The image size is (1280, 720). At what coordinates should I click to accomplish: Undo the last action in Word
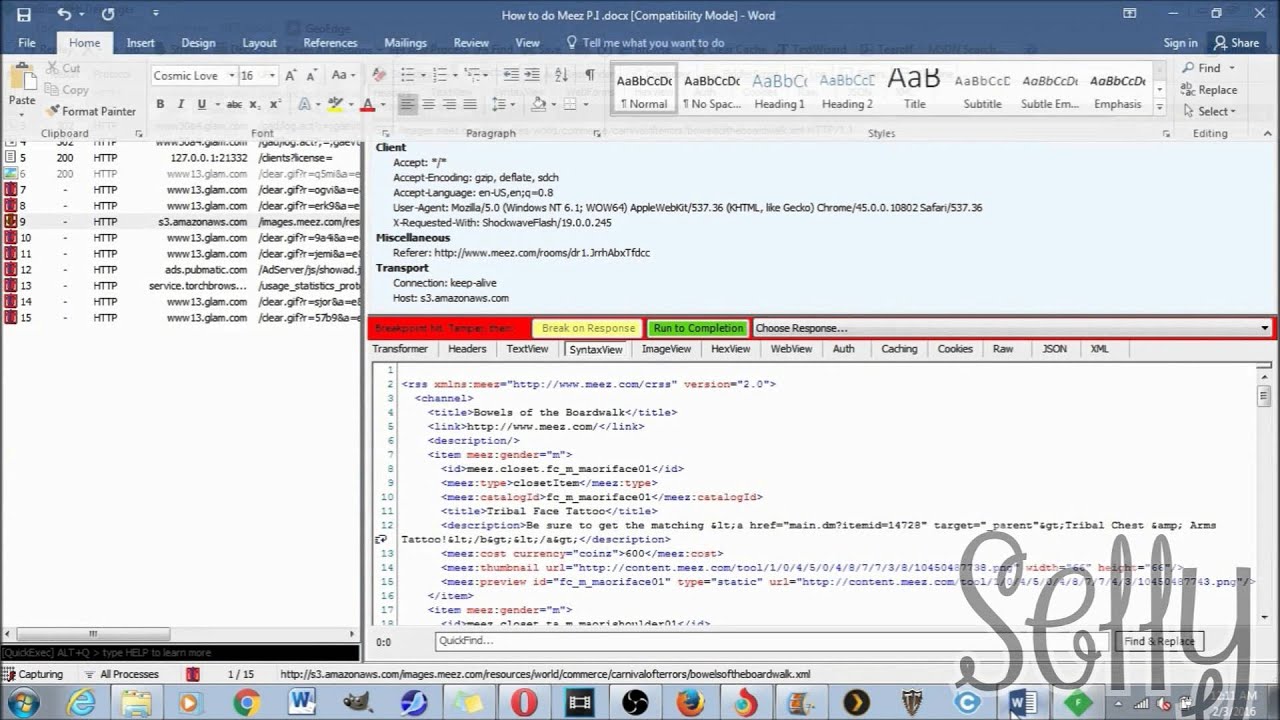[x=64, y=14]
